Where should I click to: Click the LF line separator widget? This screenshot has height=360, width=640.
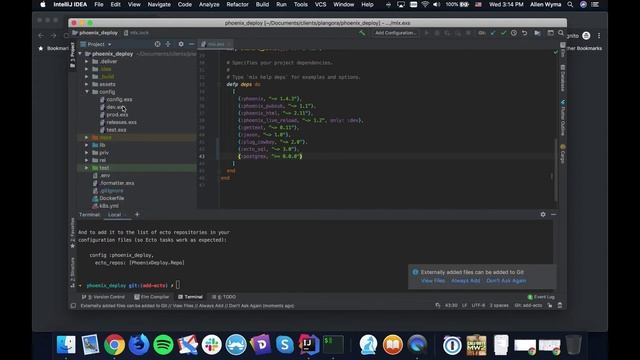click(464, 305)
